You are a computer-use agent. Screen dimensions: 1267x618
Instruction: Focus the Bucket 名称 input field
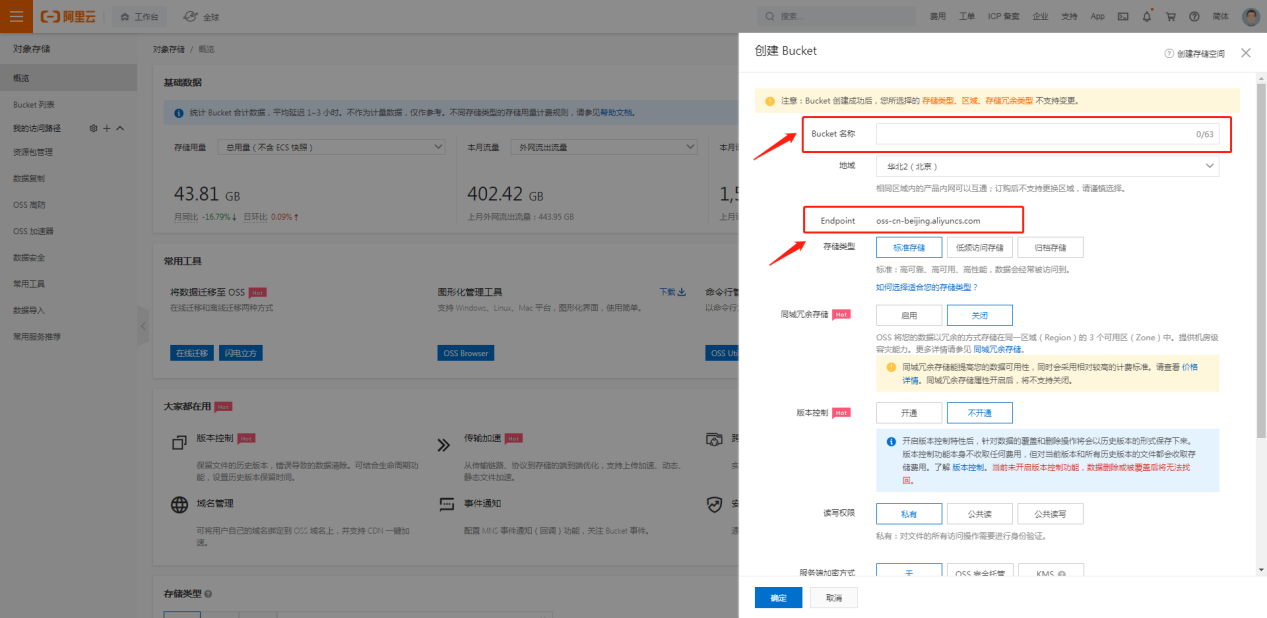pyautogui.click(x=1047, y=133)
